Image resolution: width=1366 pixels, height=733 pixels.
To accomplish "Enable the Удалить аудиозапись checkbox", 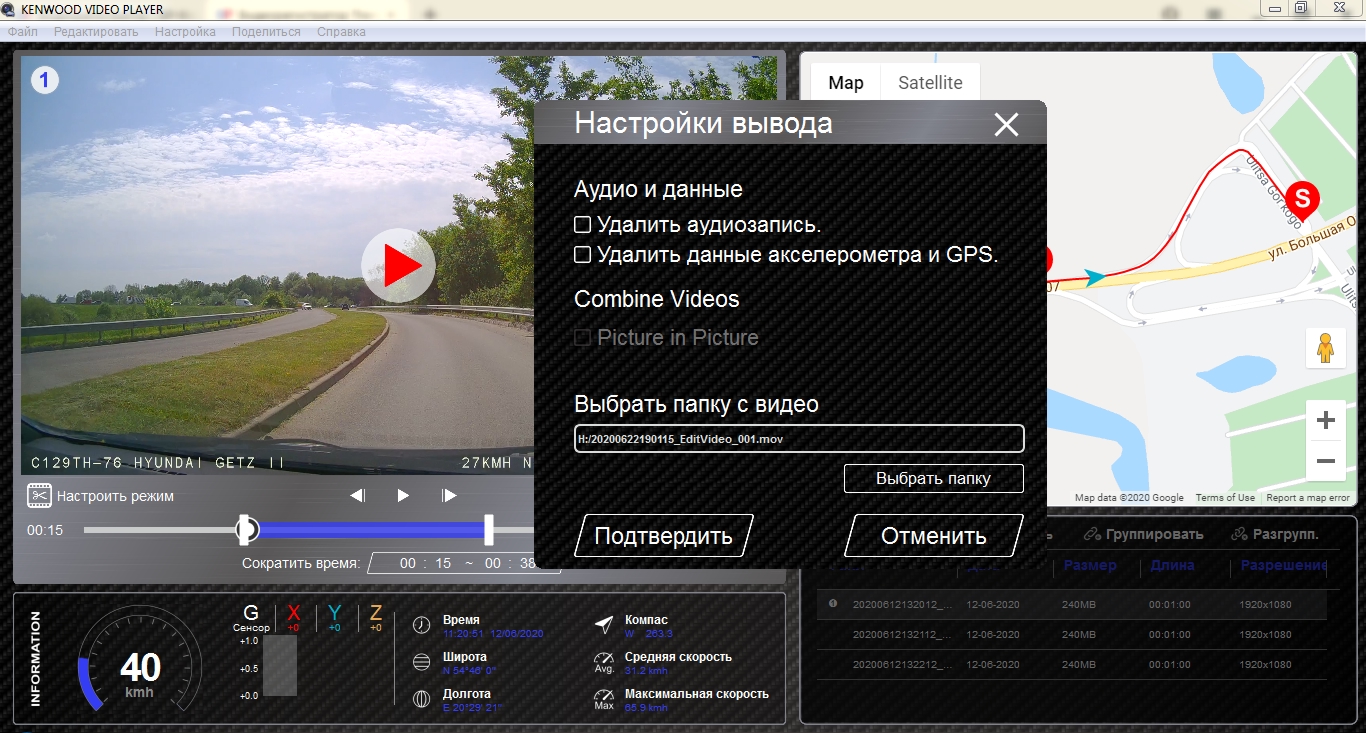I will pyautogui.click(x=582, y=224).
